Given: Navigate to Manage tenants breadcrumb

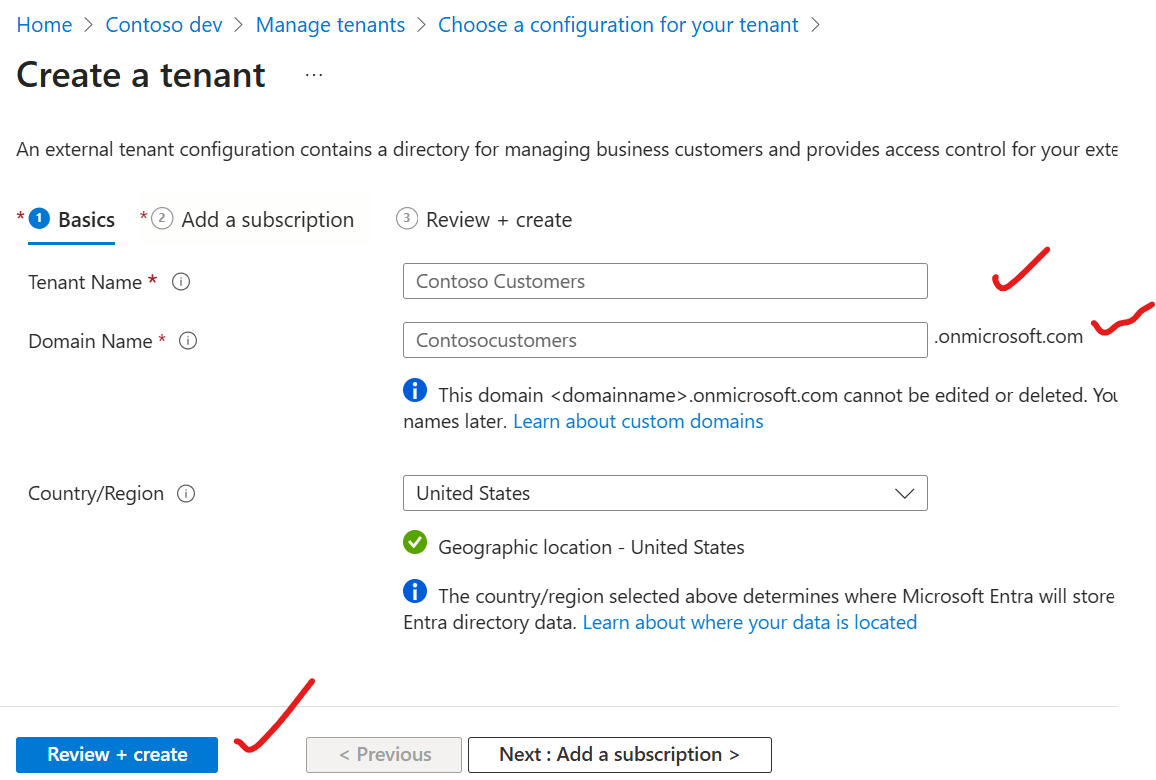Looking at the screenshot, I should click(330, 24).
